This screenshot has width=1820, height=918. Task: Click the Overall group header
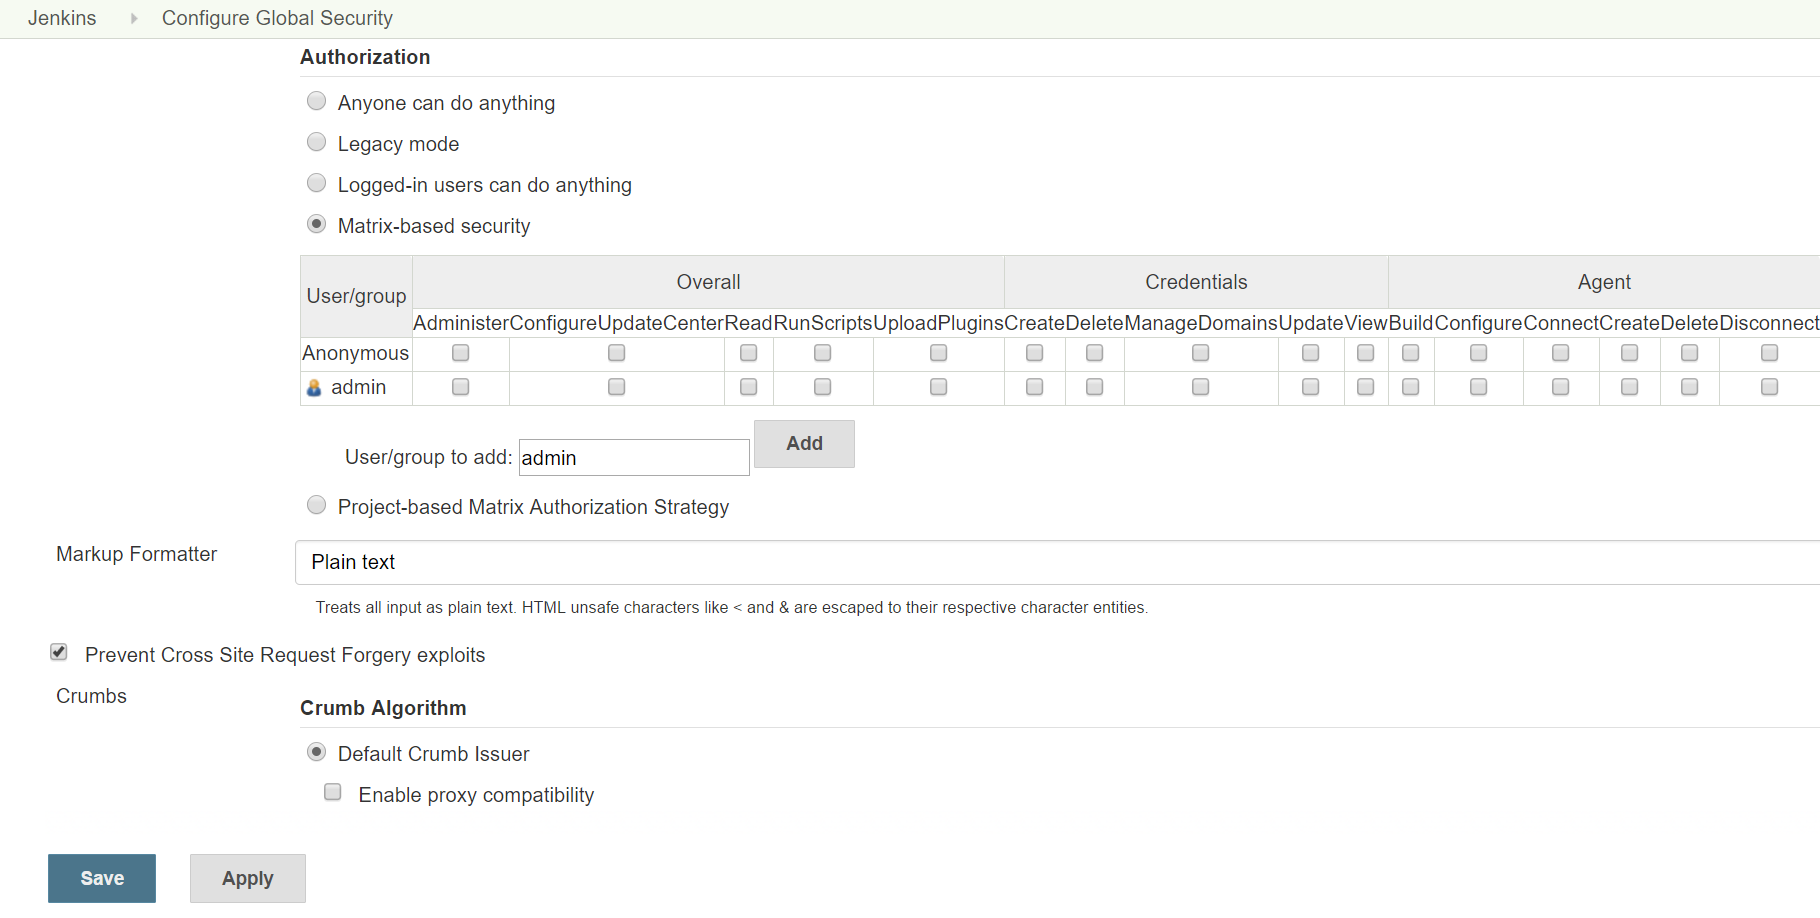coord(708,282)
